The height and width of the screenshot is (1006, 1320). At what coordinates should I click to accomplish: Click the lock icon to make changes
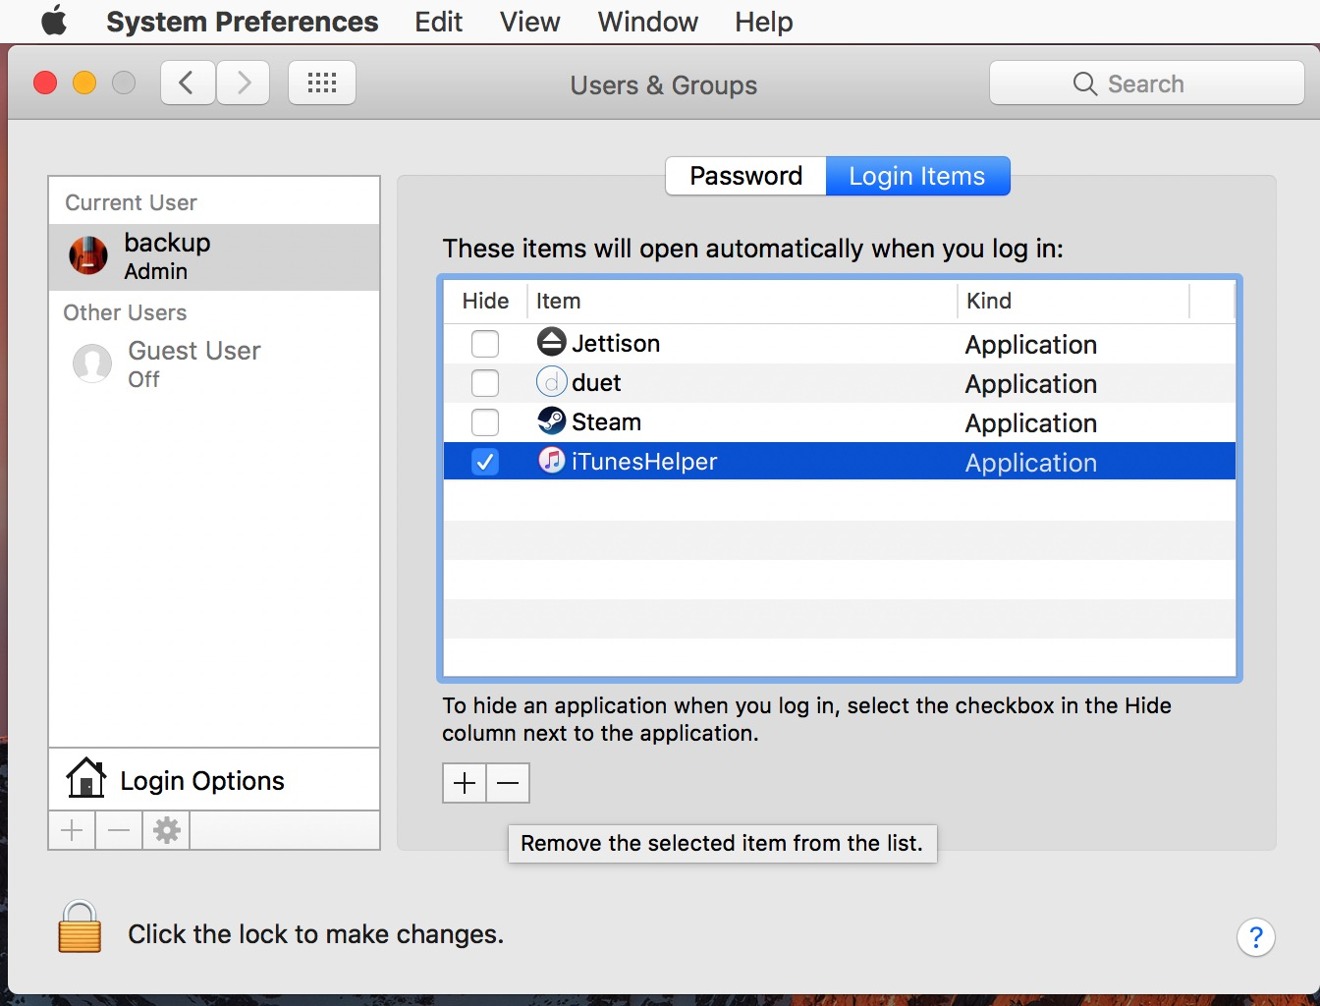click(80, 927)
